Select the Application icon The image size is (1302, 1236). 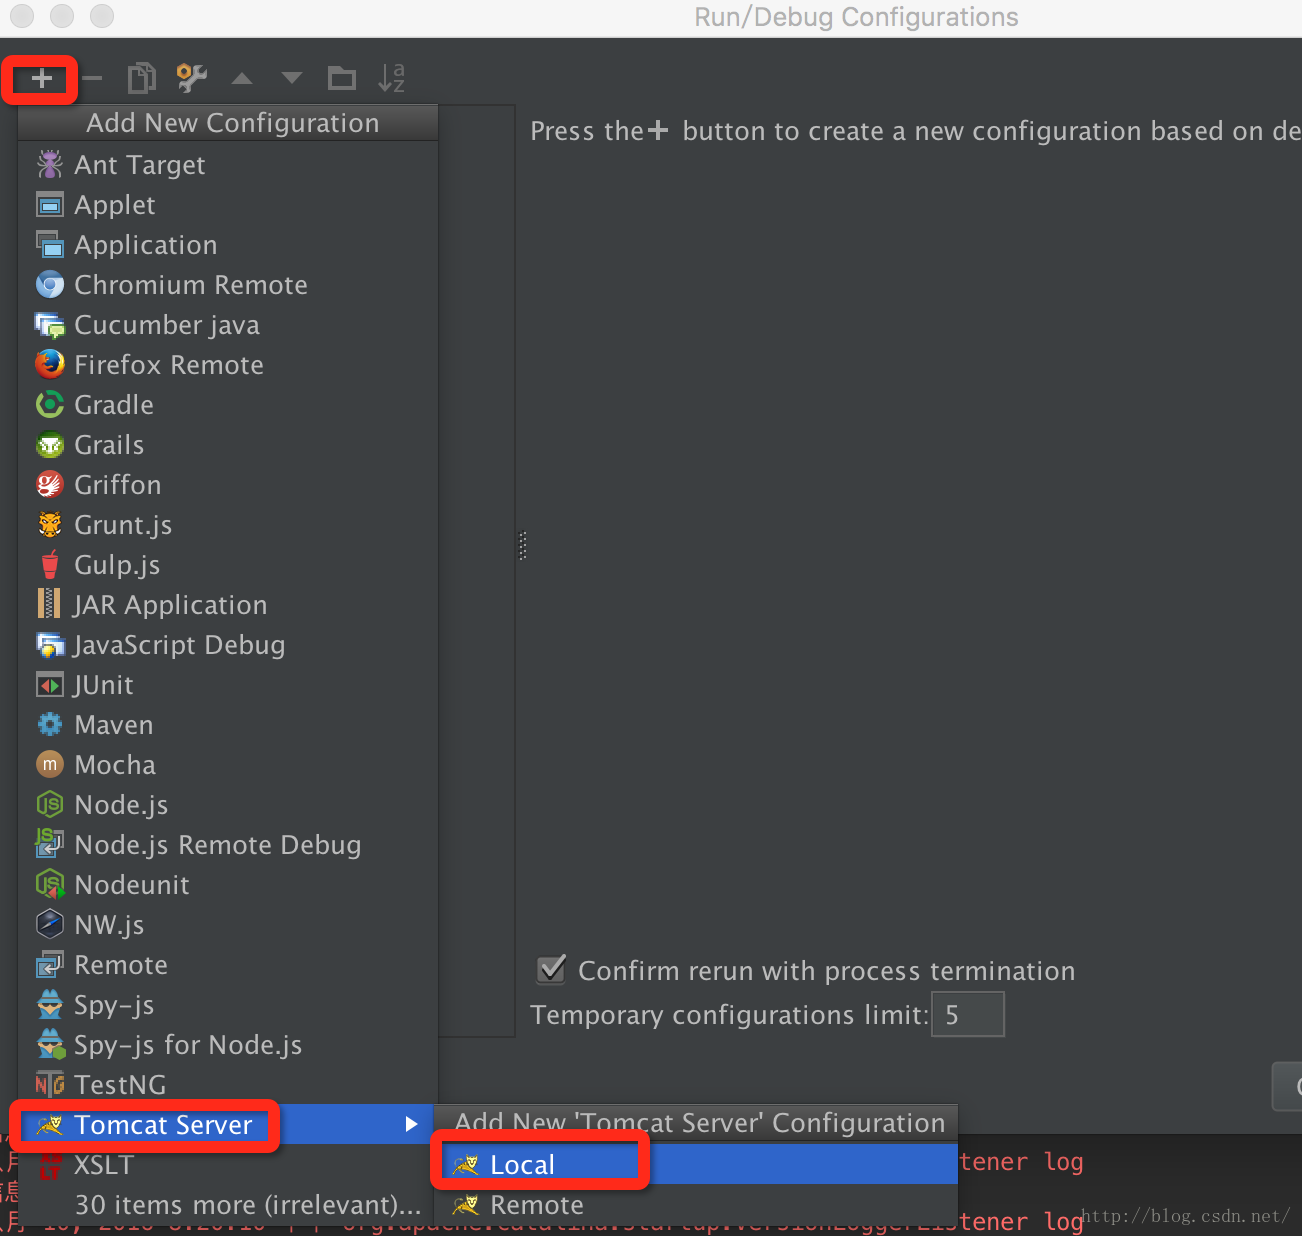50,244
